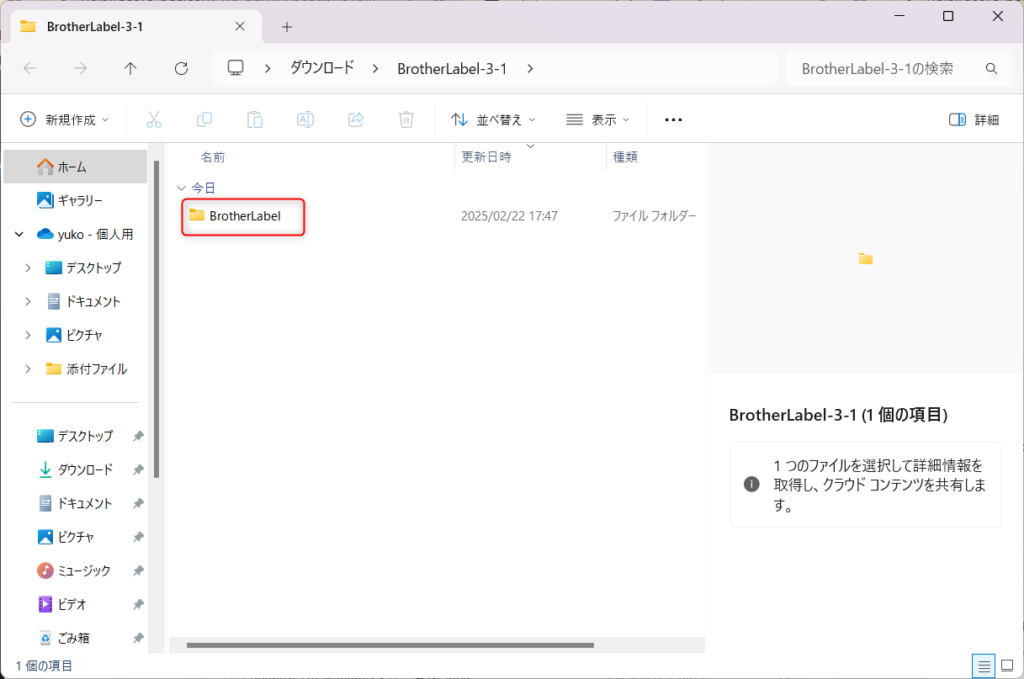Screen dimensions: 1024x679
Task: Sort by 更新日時 column header
Action: pyautogui.click(x=487, y=157)
